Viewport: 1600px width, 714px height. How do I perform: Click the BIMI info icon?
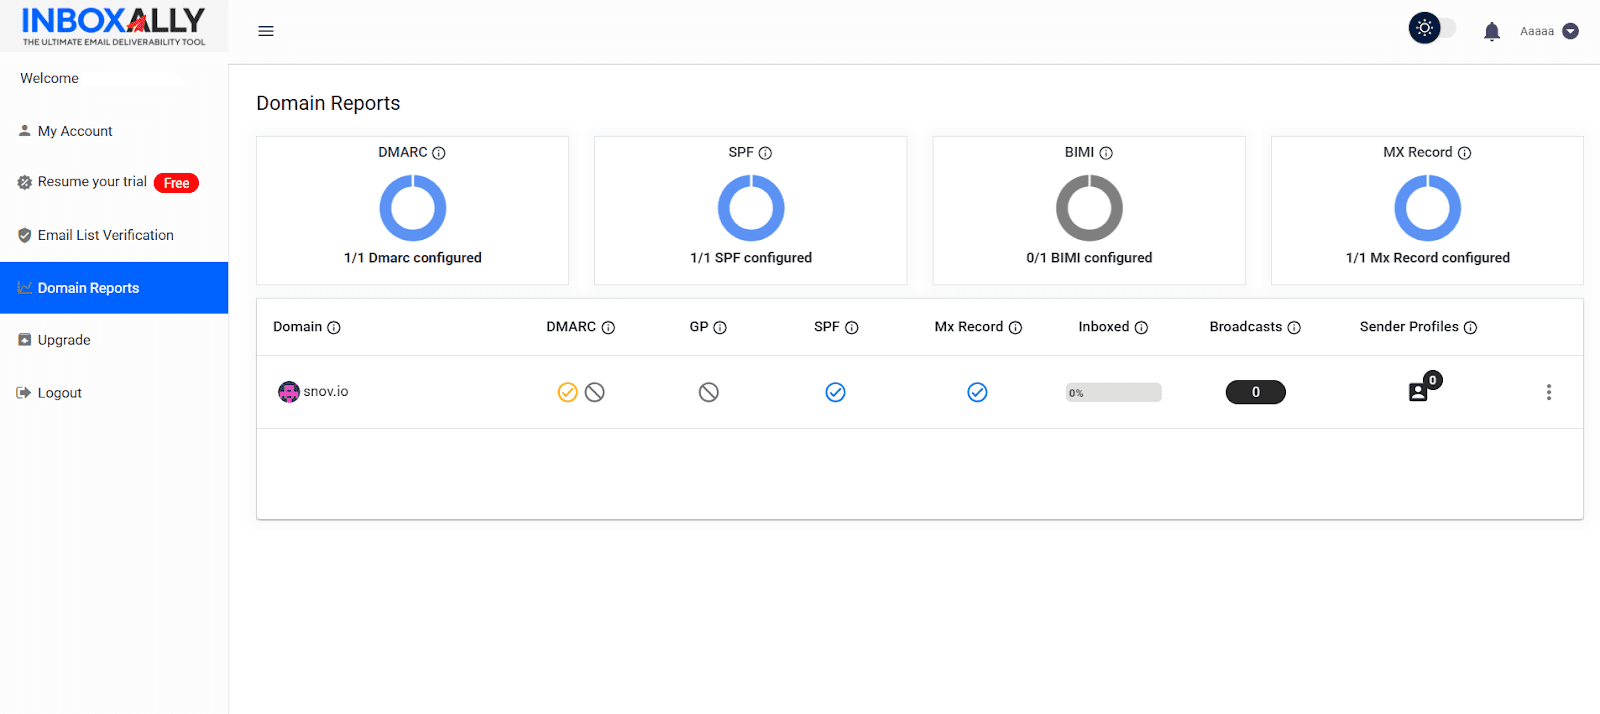(1106, 153)
